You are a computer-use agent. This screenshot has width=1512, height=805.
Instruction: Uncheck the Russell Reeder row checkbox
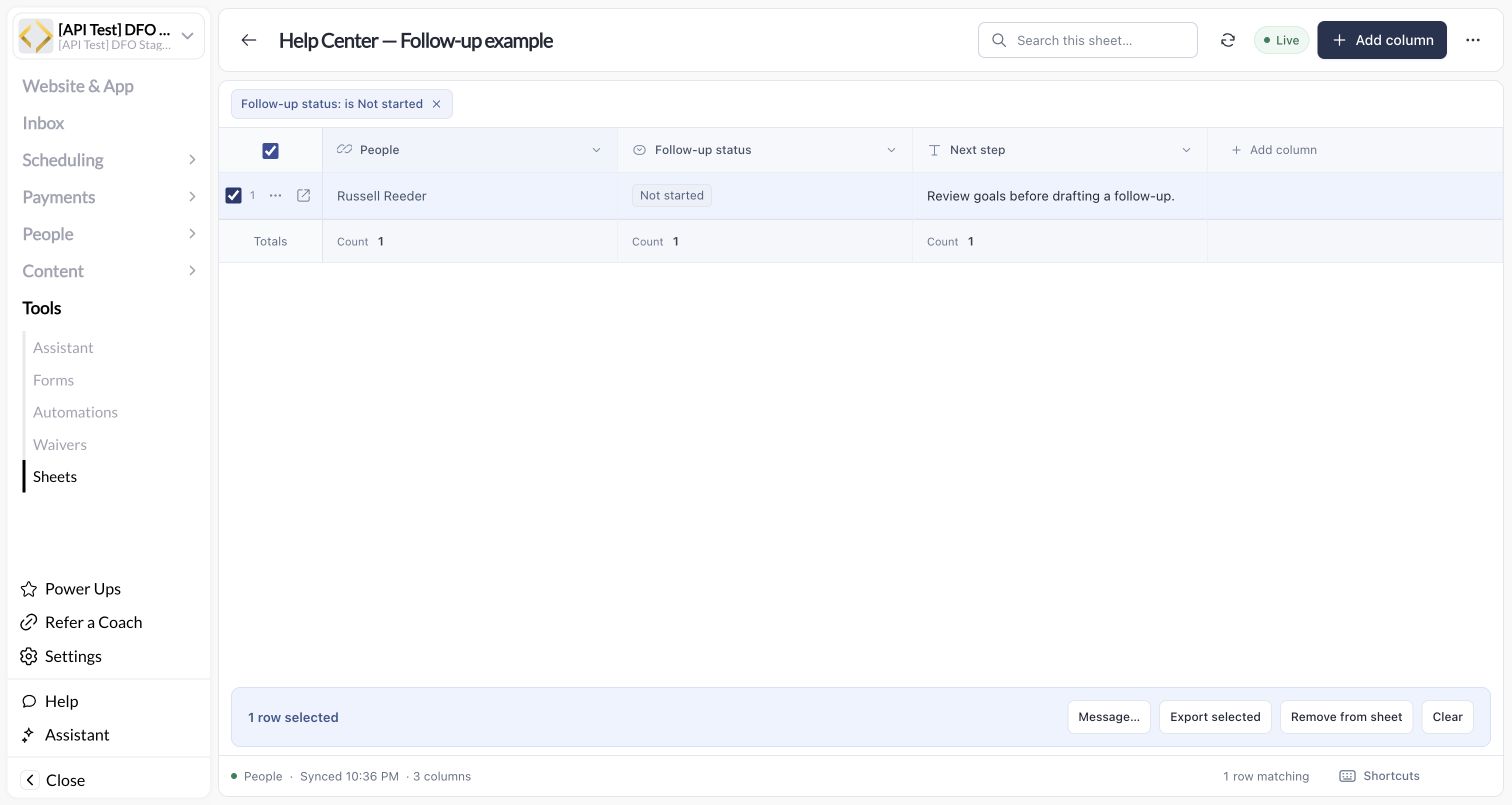click(x=233, y=196)
